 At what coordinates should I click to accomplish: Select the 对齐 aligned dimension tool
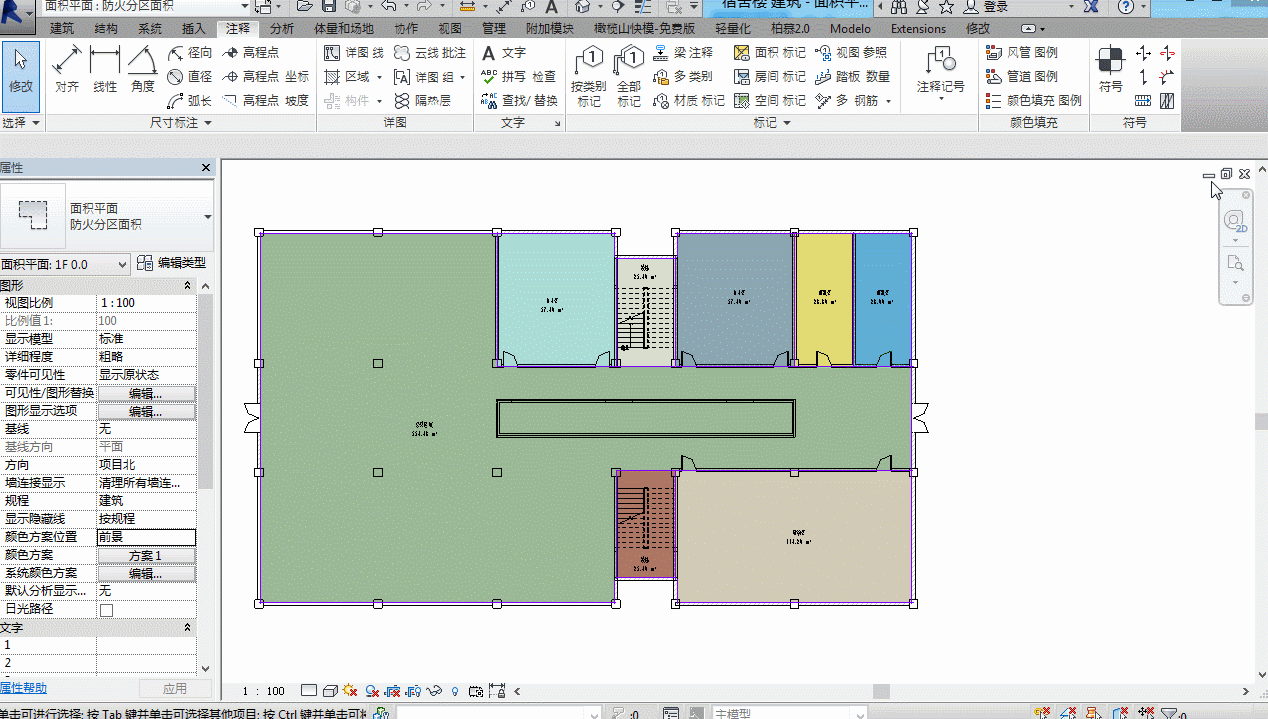click(x=67, y=70)
